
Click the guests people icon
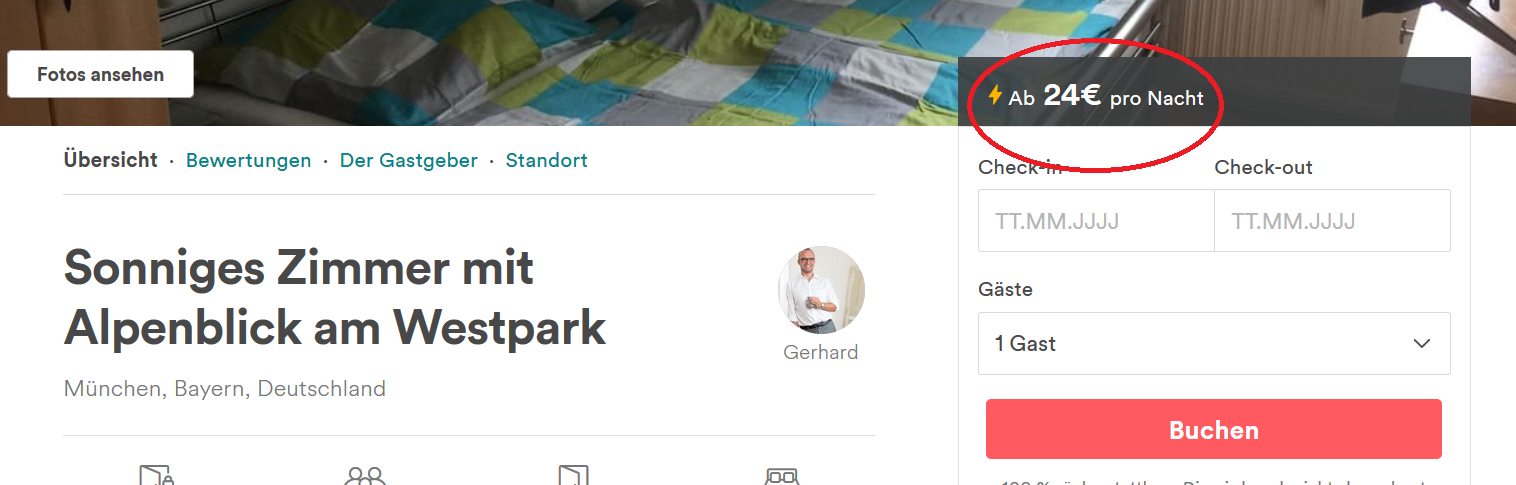(365, 476)
